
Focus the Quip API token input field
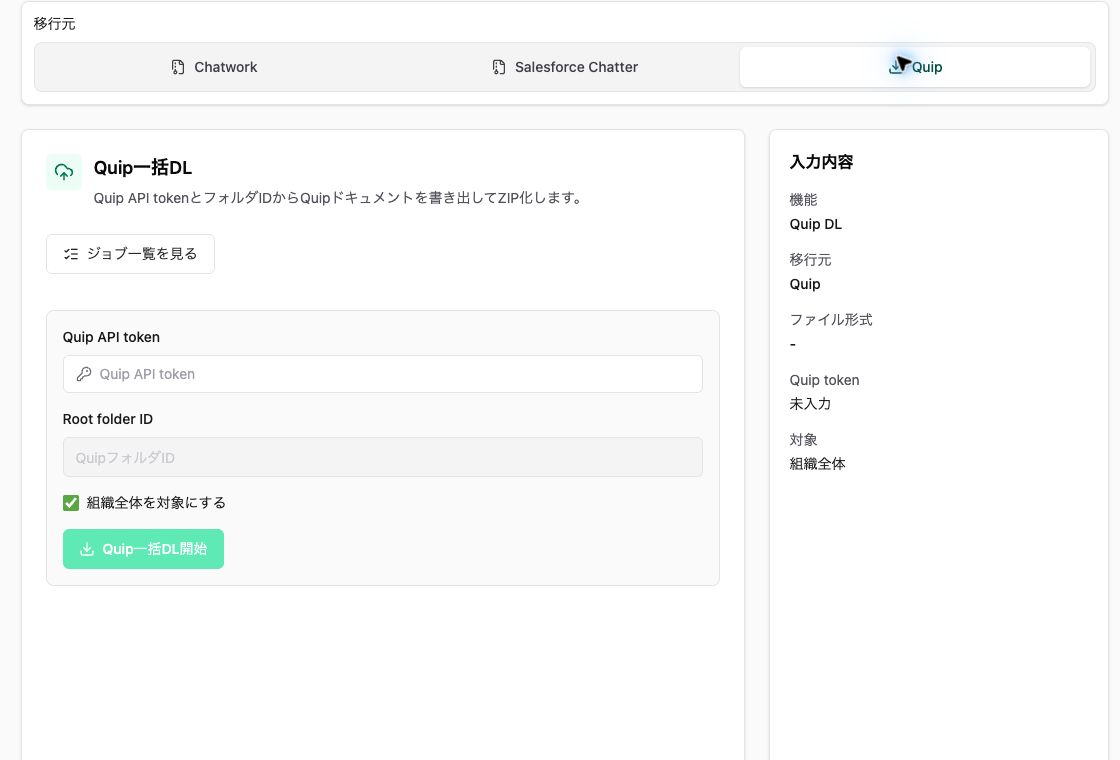click(383, 374)
